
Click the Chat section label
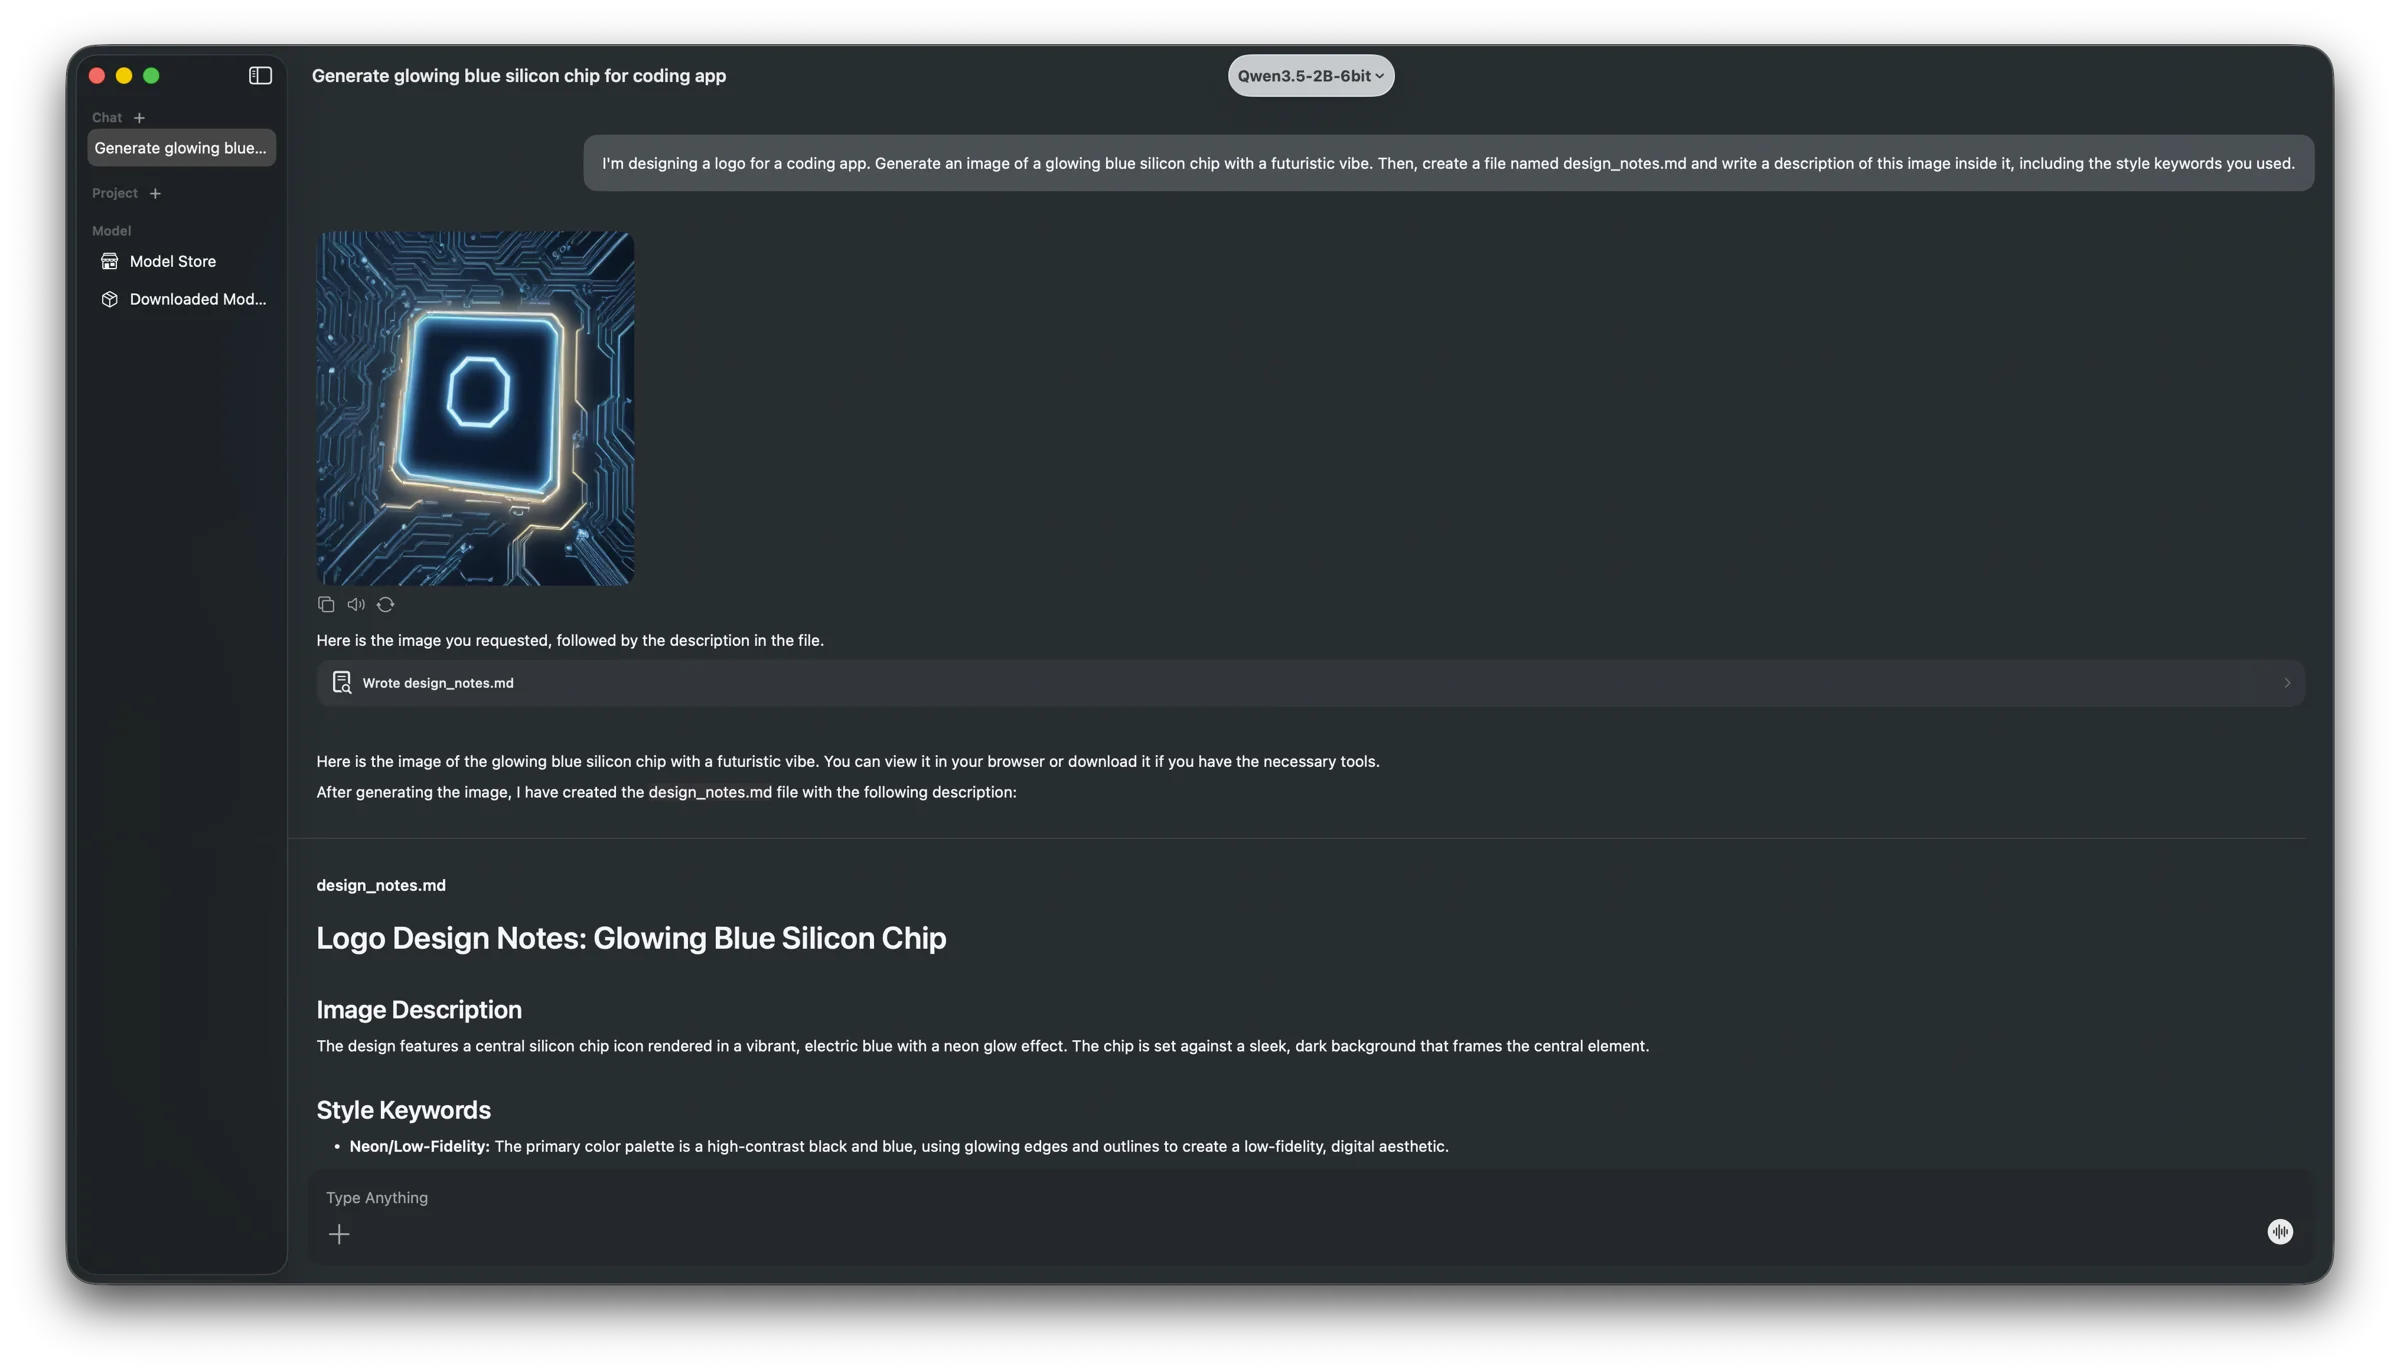107,118
